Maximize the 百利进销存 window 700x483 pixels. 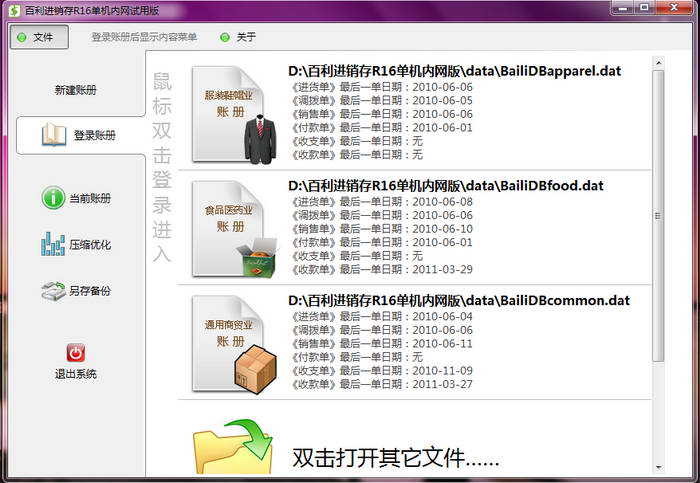(x=644, y=8)
